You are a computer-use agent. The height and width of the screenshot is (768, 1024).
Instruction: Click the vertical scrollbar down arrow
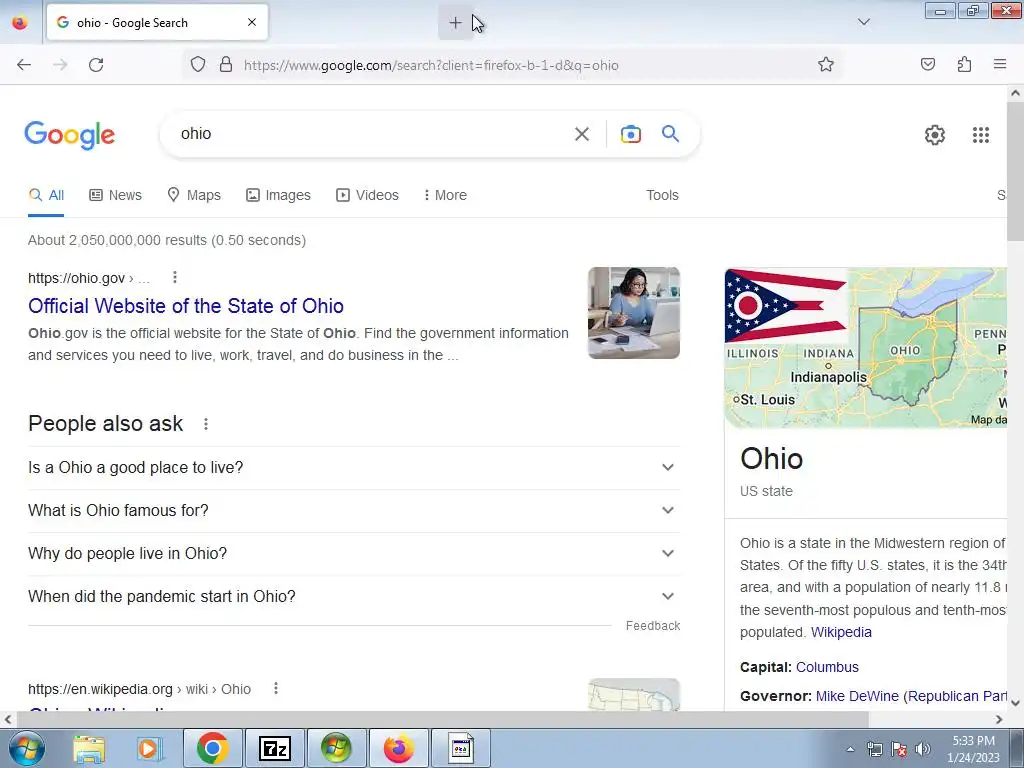tap(1015, 703)
